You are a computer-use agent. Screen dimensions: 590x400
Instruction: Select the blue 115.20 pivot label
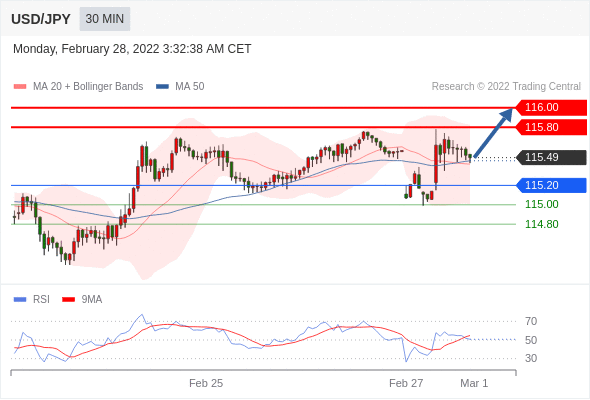551,185
